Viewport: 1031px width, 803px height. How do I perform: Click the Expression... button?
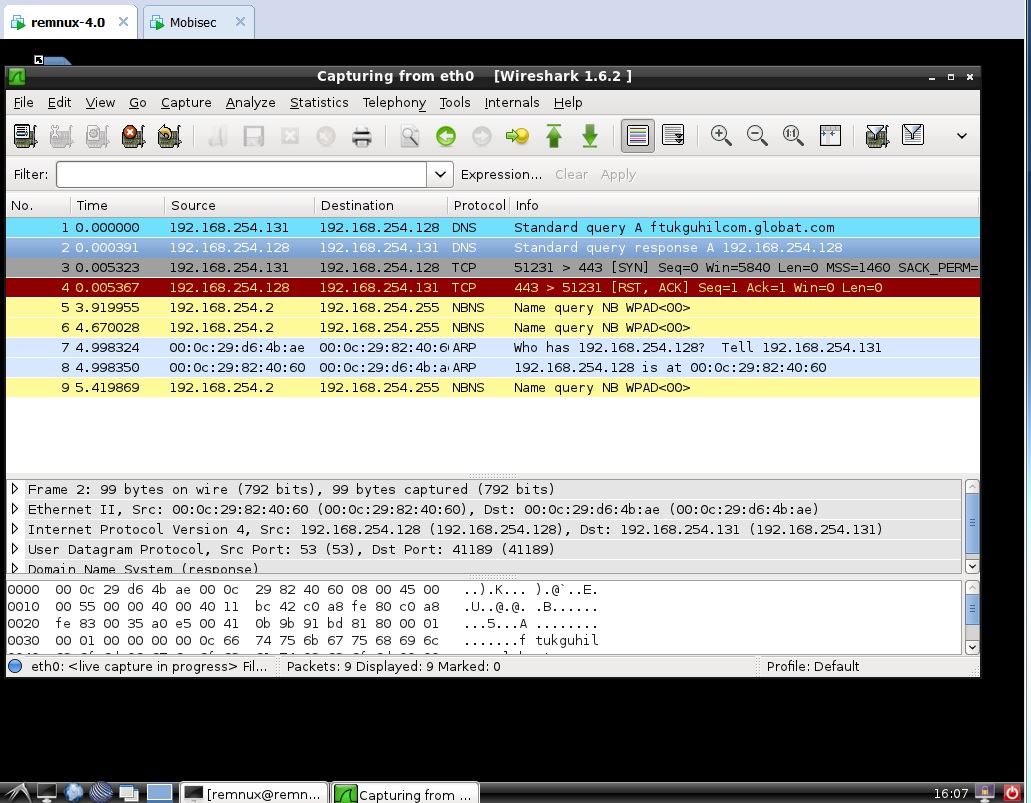coord(501,174)
